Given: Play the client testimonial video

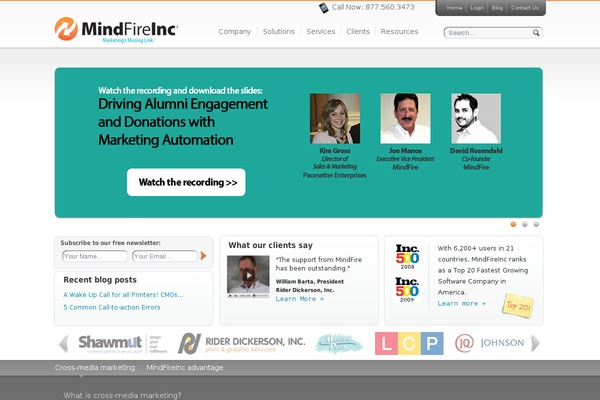Looking at the screenshot, I should click(248, 275).
